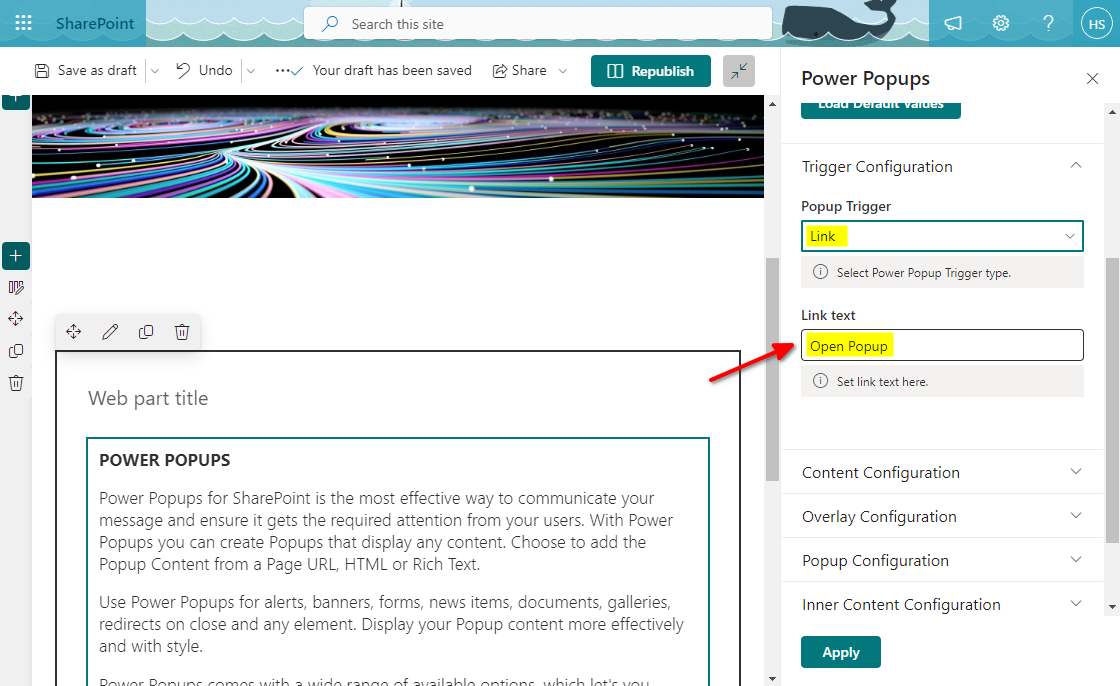Click the Undo button
This screenshot has height=686, width=1120.
click(204, 70)
